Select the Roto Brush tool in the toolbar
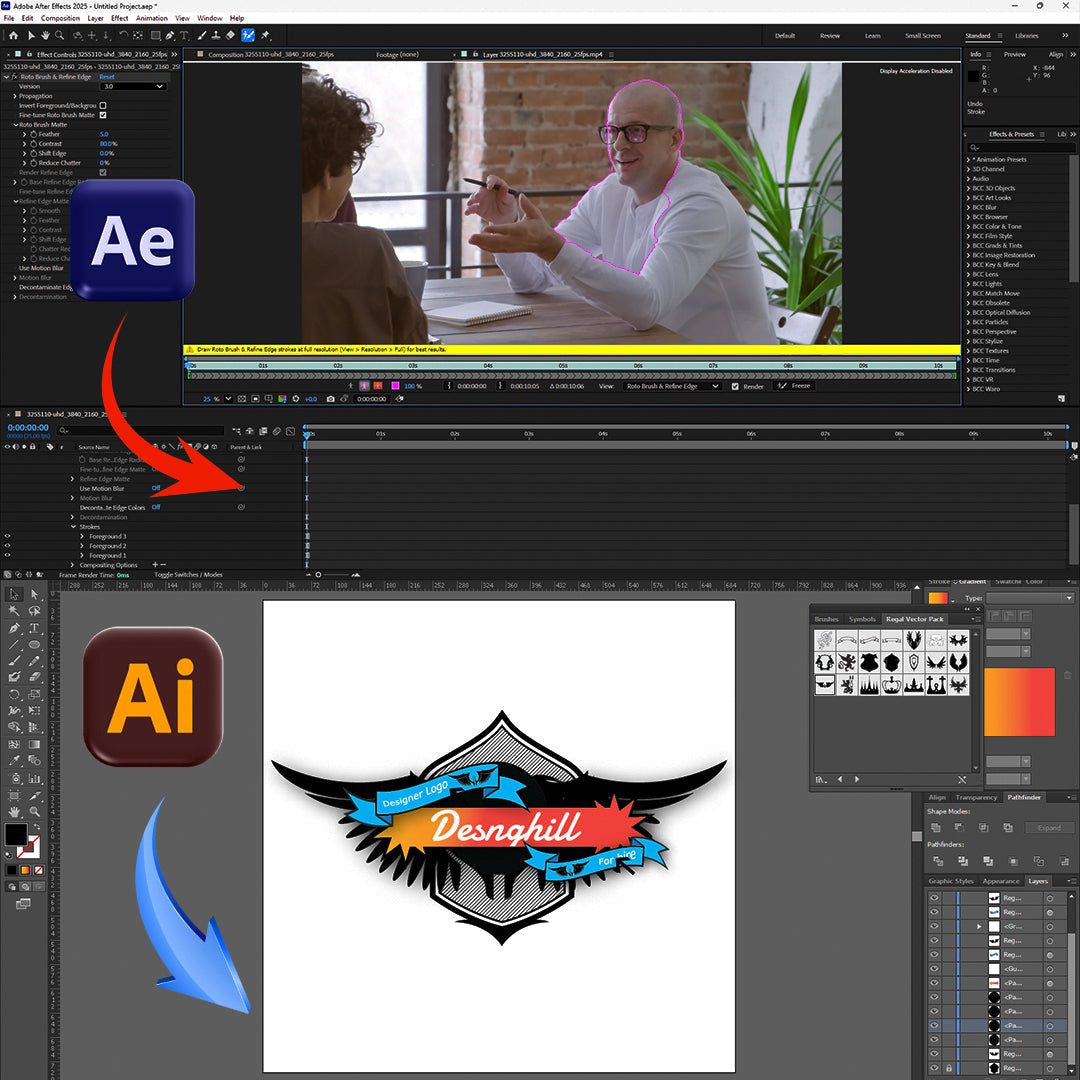 [x=246, y=36]
